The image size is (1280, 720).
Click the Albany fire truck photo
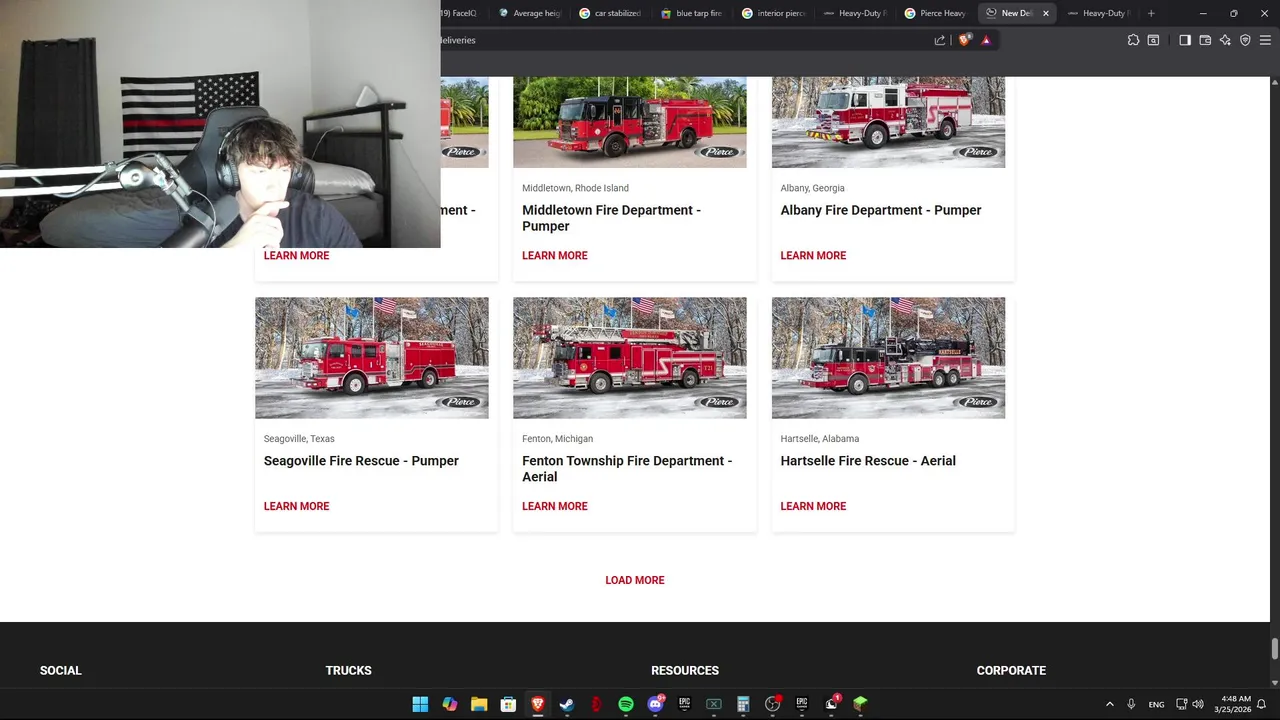pos(888,122)
